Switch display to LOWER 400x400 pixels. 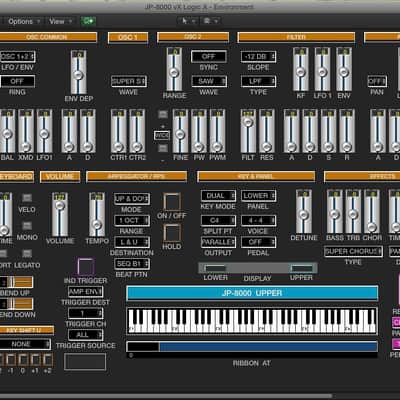215,268
